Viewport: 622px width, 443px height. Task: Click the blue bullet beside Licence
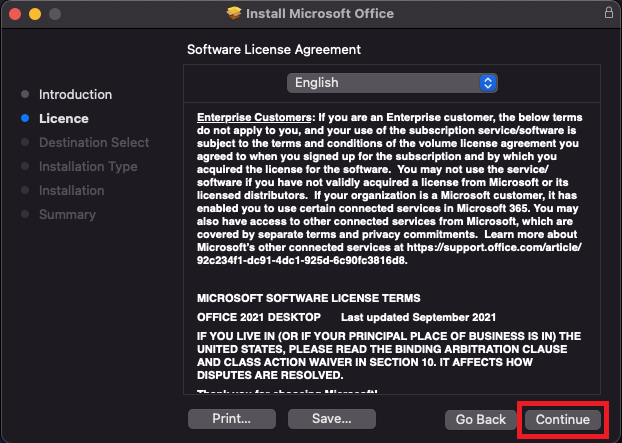25,118
